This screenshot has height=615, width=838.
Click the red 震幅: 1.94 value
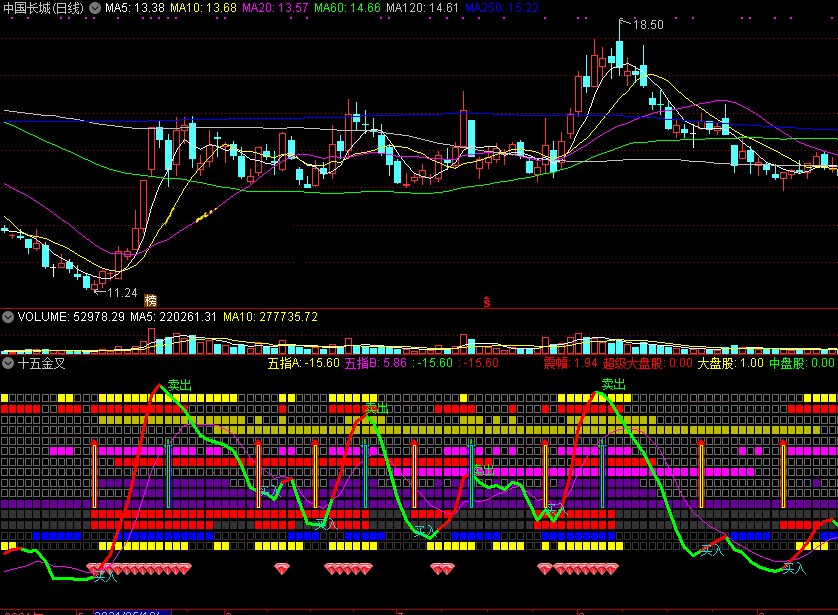570,363
